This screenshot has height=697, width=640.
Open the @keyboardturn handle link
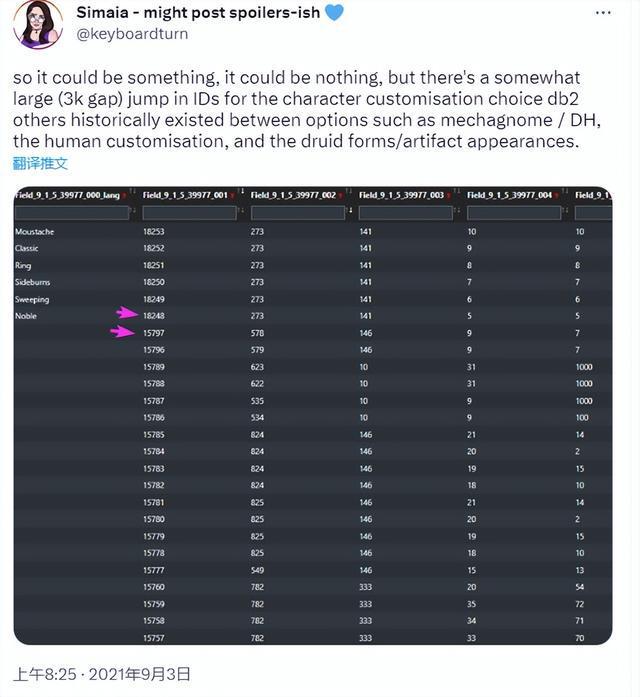(132, 34)
